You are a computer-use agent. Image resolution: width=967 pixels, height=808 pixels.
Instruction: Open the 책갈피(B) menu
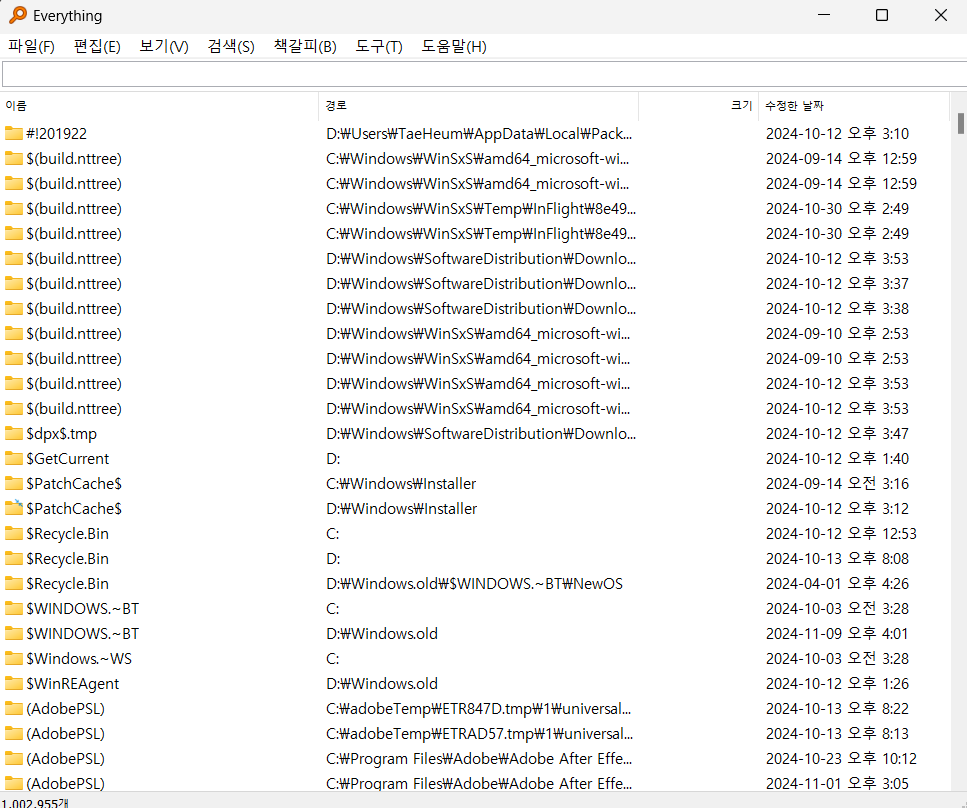(x=305, y=47)
